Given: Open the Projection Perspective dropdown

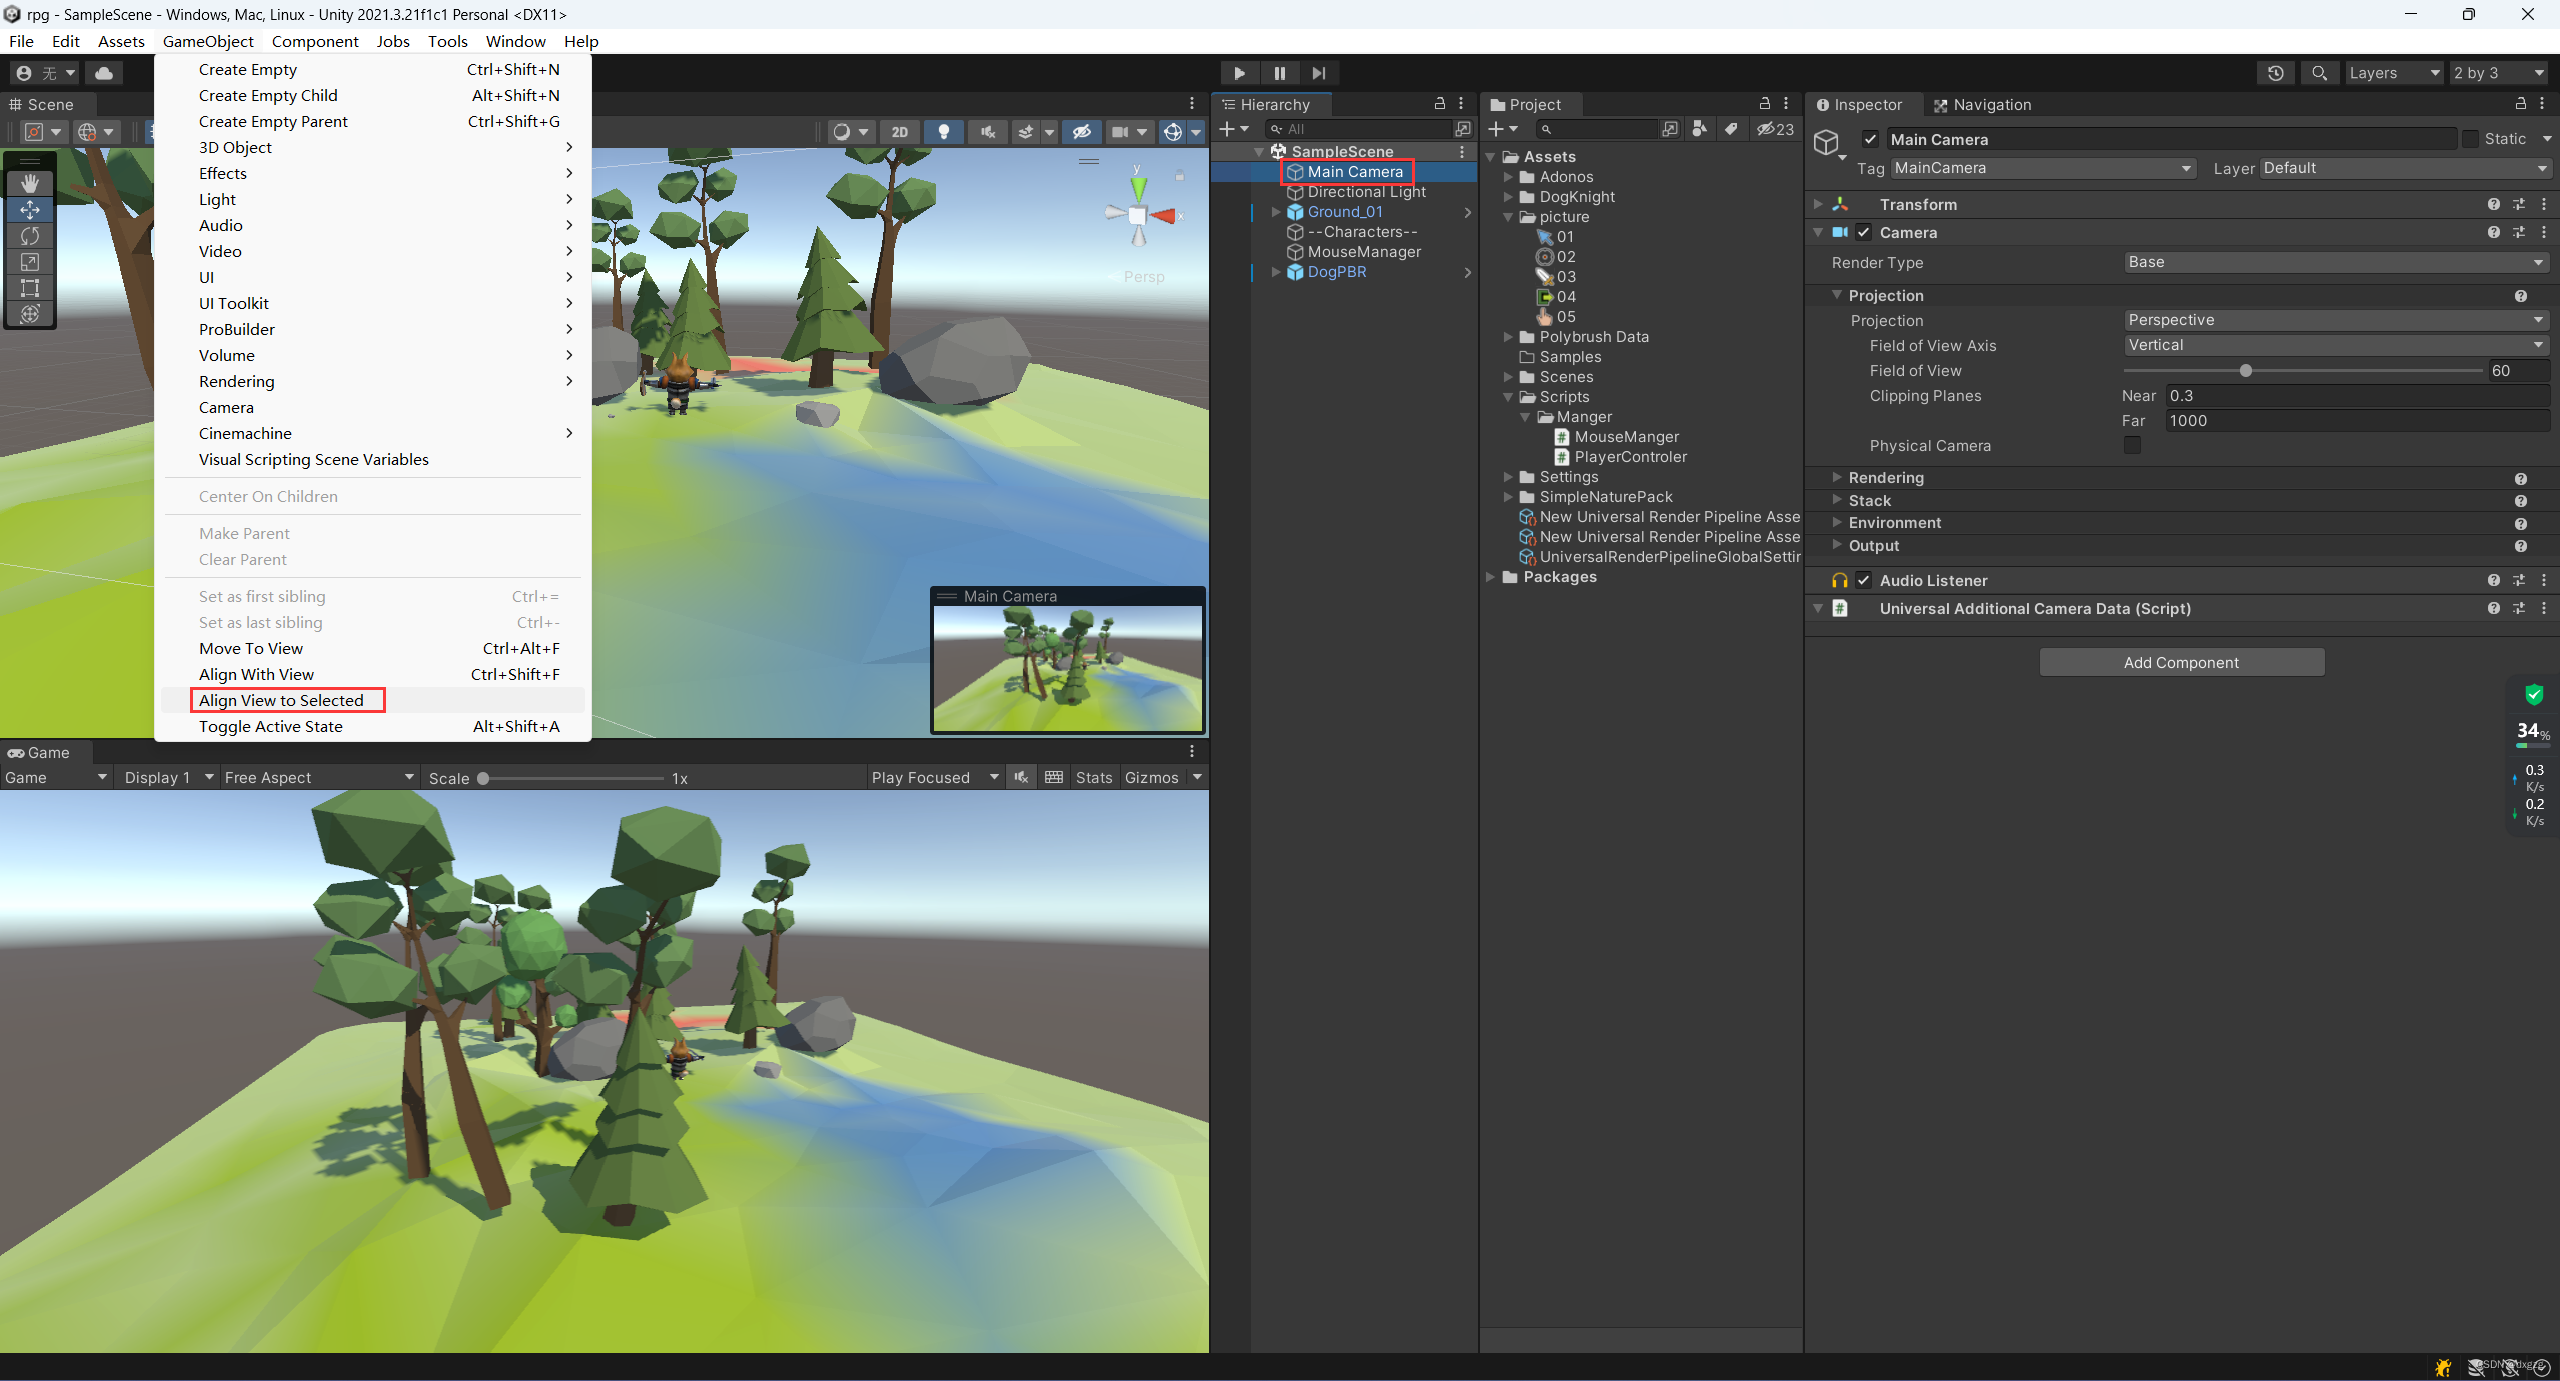Looking at the screenshot, I should pyautogui.click(x=2336, y=320).
